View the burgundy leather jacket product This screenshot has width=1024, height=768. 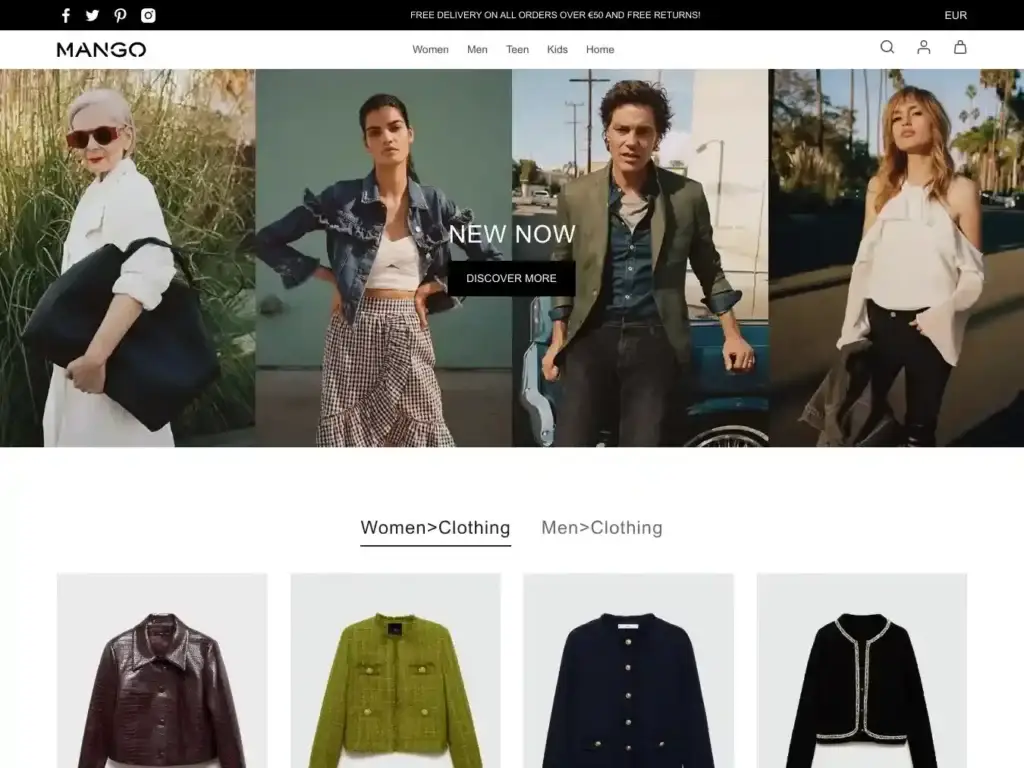click(162, 670)
